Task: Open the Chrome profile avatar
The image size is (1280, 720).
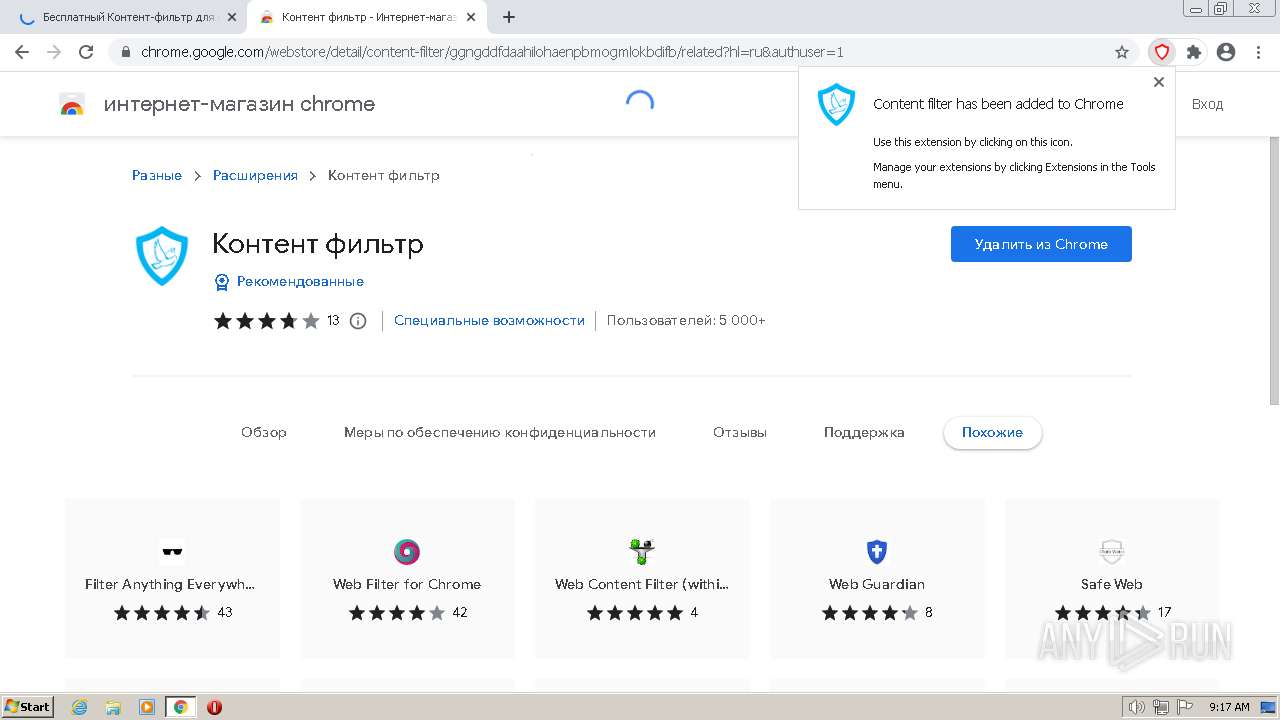Action: click(x=1226, y=52)
